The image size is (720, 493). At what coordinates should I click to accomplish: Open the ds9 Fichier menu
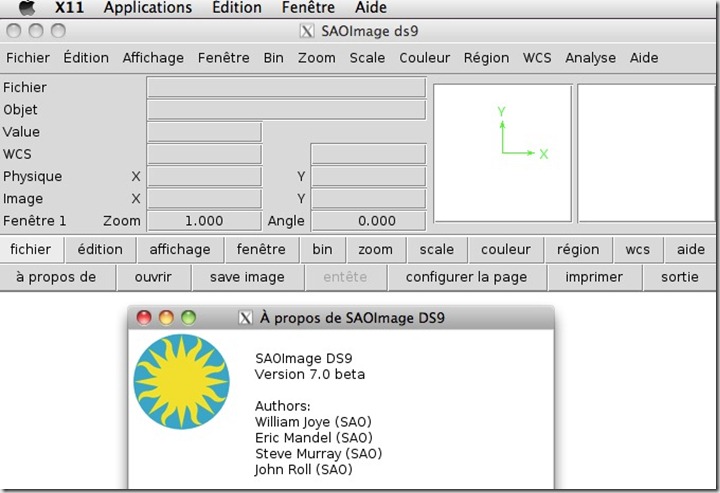28,58
